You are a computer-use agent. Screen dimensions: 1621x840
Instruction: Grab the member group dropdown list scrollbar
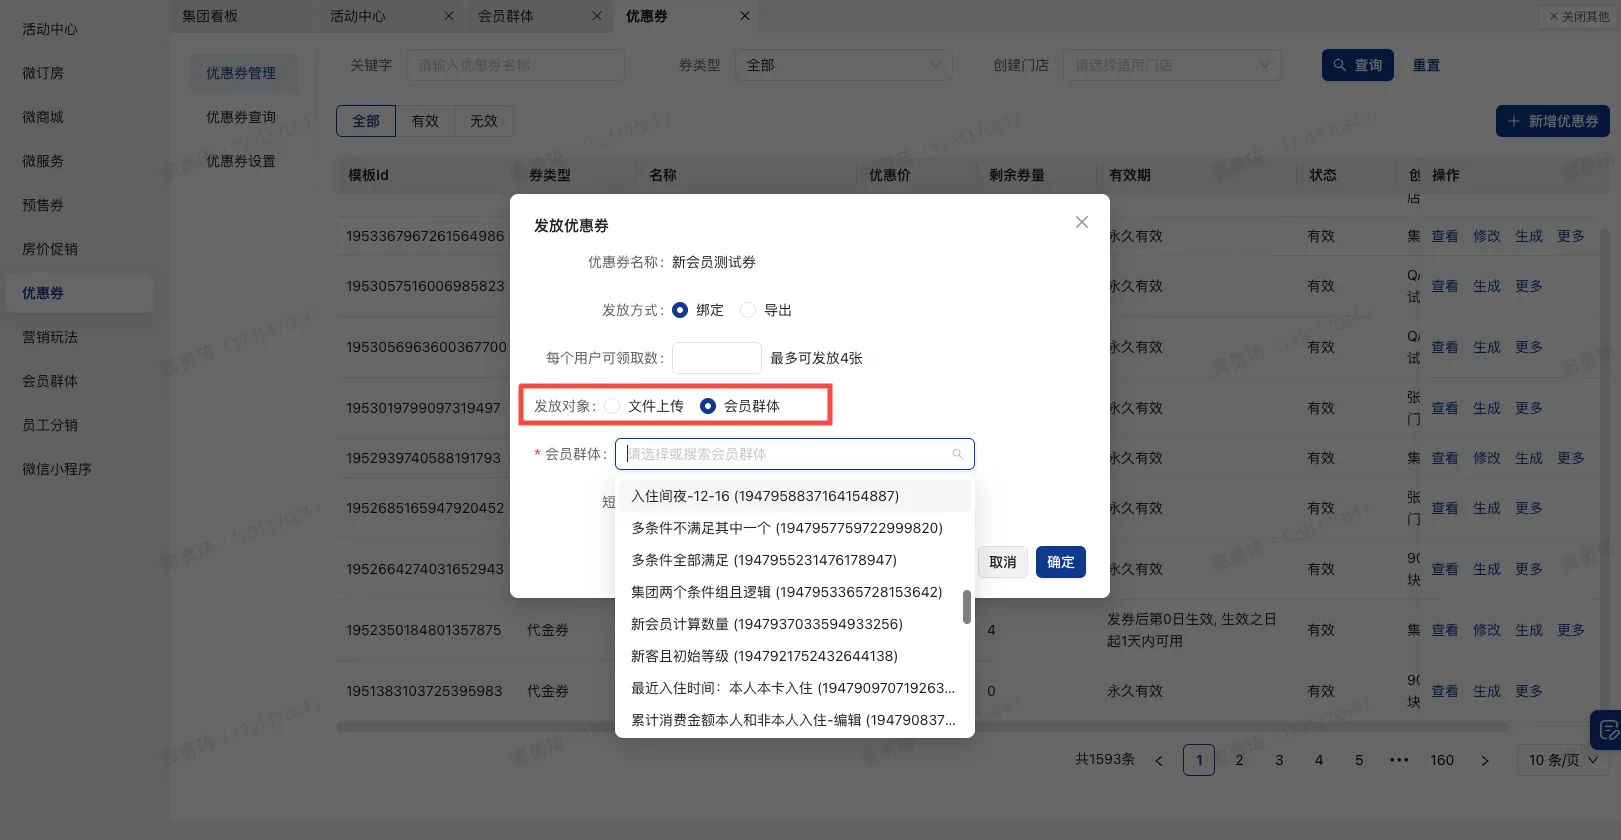[967, 607]
